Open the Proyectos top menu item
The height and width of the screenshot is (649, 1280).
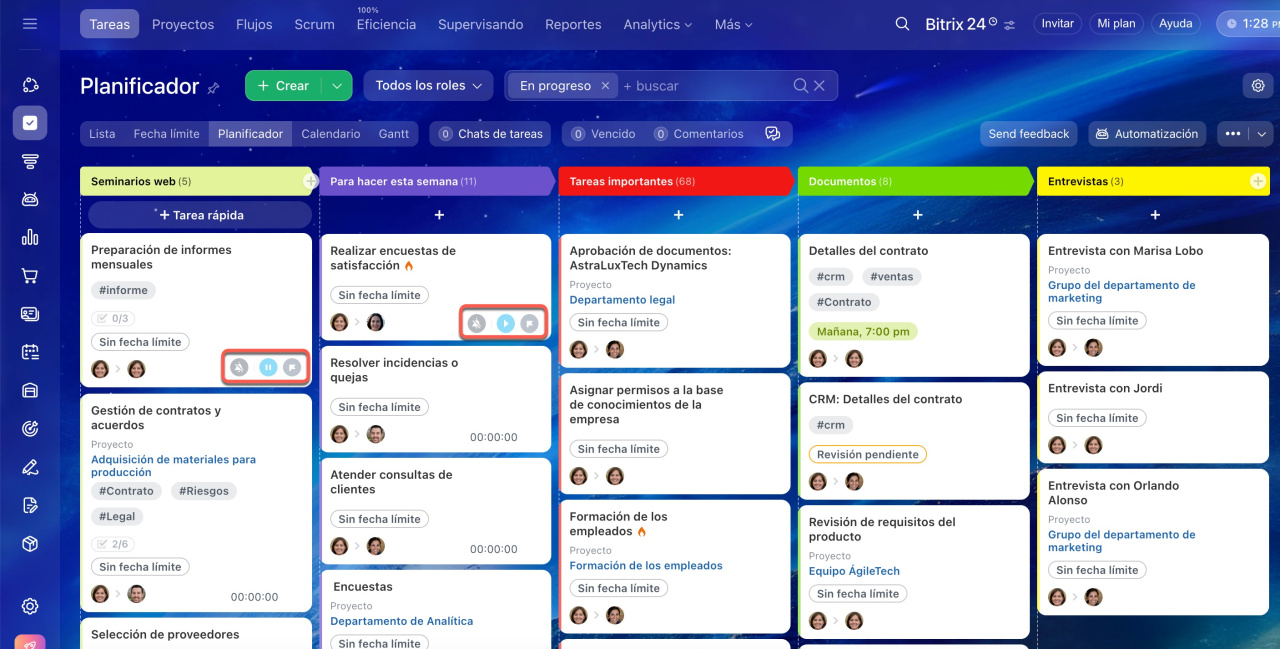pos(183,24)
